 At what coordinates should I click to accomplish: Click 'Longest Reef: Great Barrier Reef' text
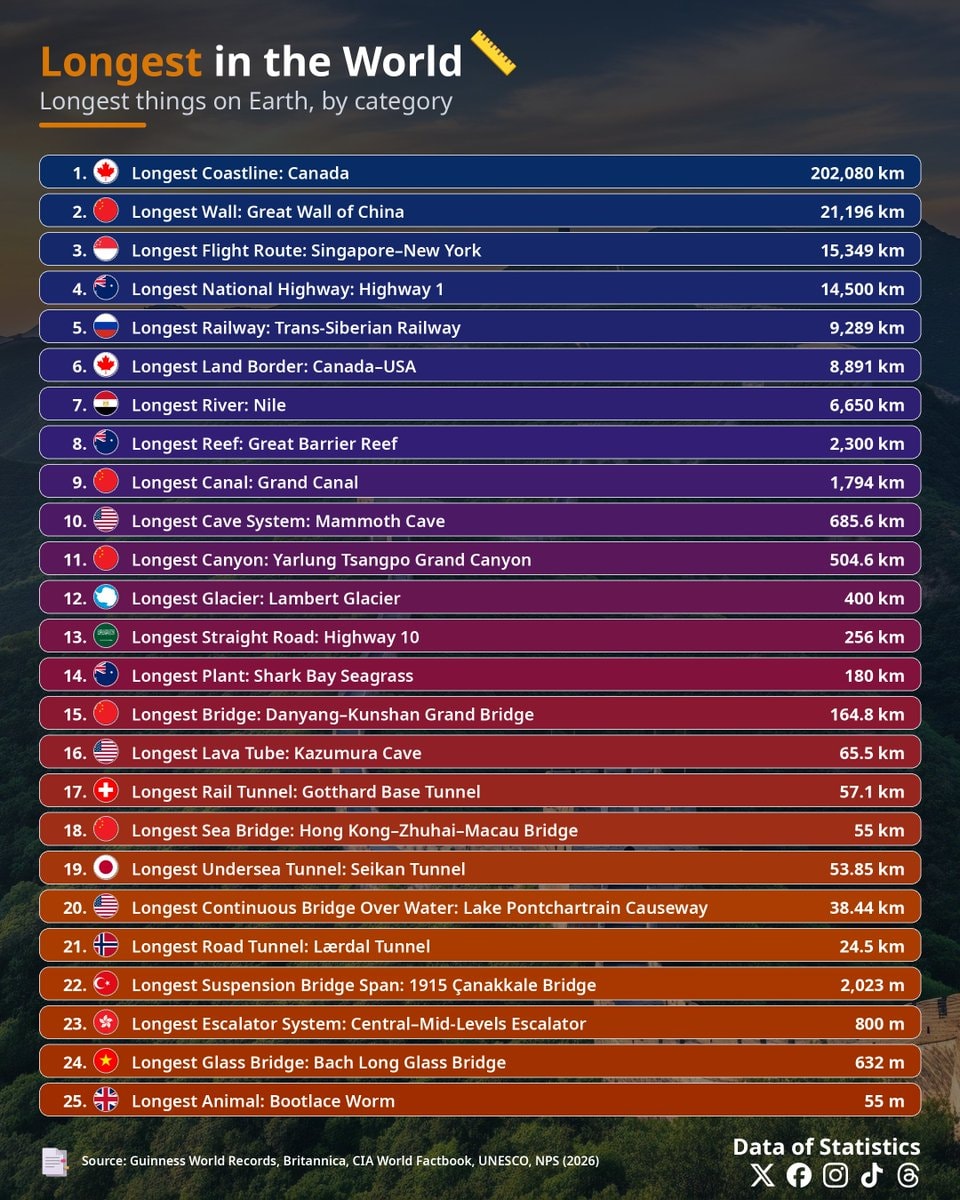coord(265,444)
